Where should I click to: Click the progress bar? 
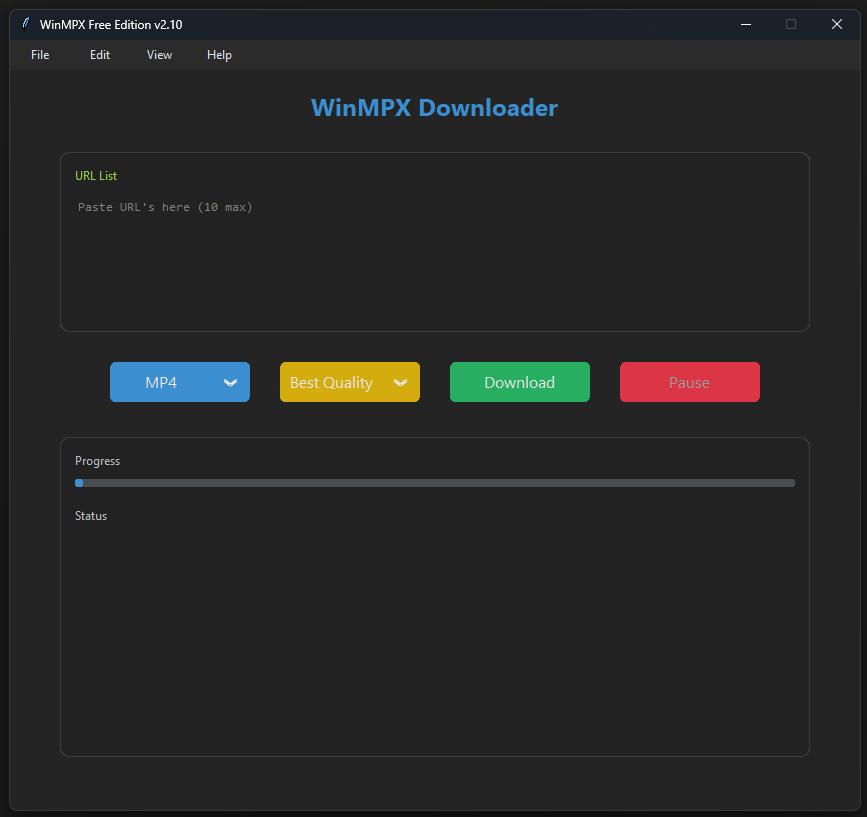coord(435,483)
